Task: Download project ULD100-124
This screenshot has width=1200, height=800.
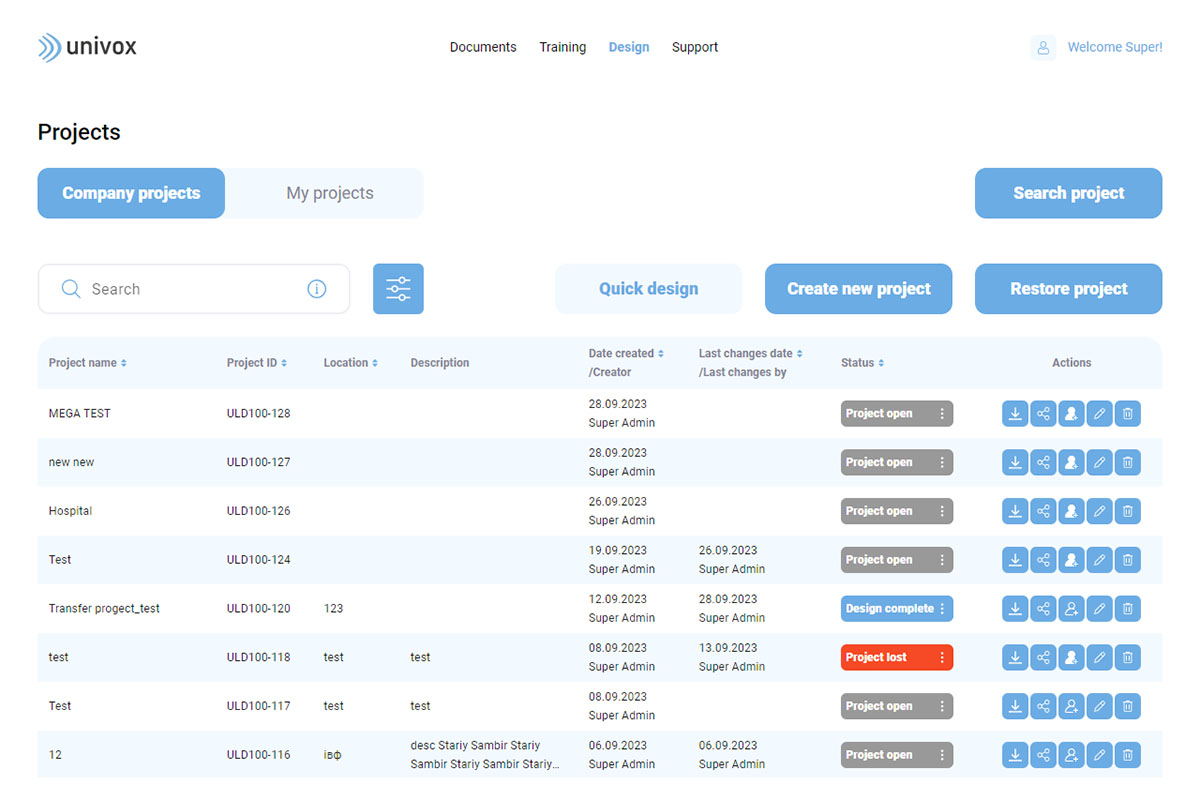Action: [x=1015, y=560]
